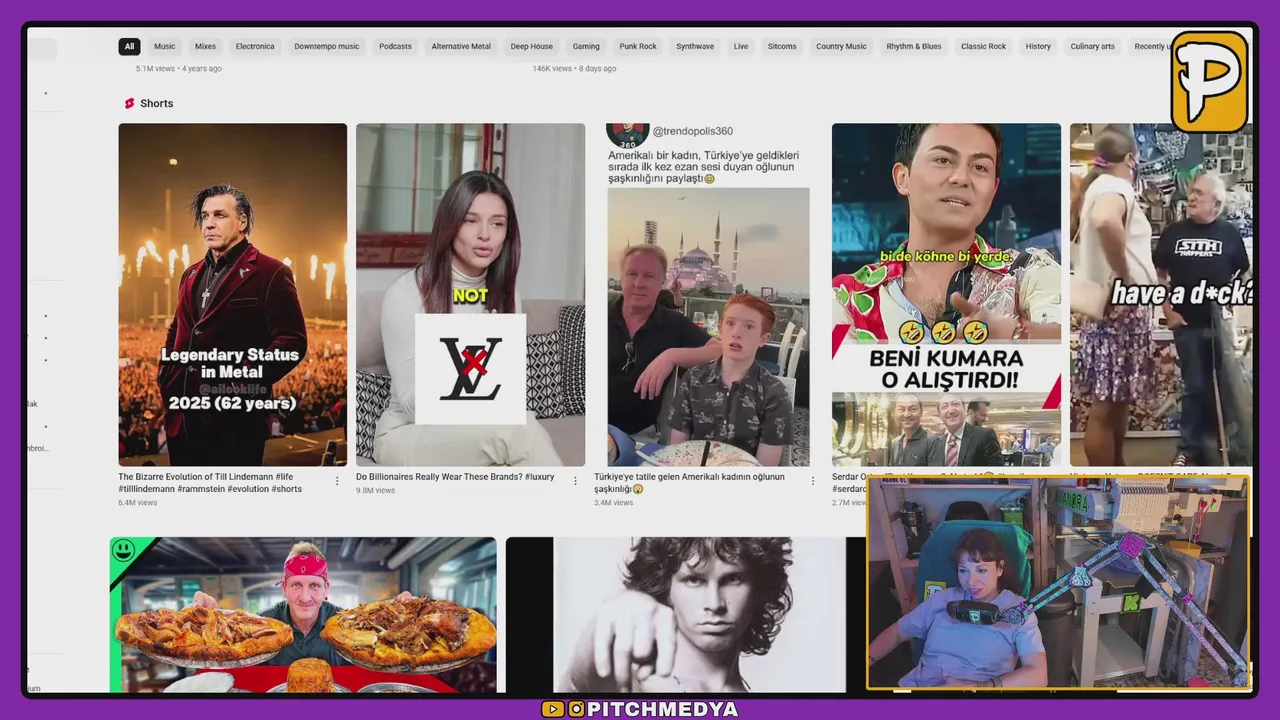Open 'Türkiye'ye tatile gelen Amerikalı' title link
The image size is (1280, 720).
point(689,483)
